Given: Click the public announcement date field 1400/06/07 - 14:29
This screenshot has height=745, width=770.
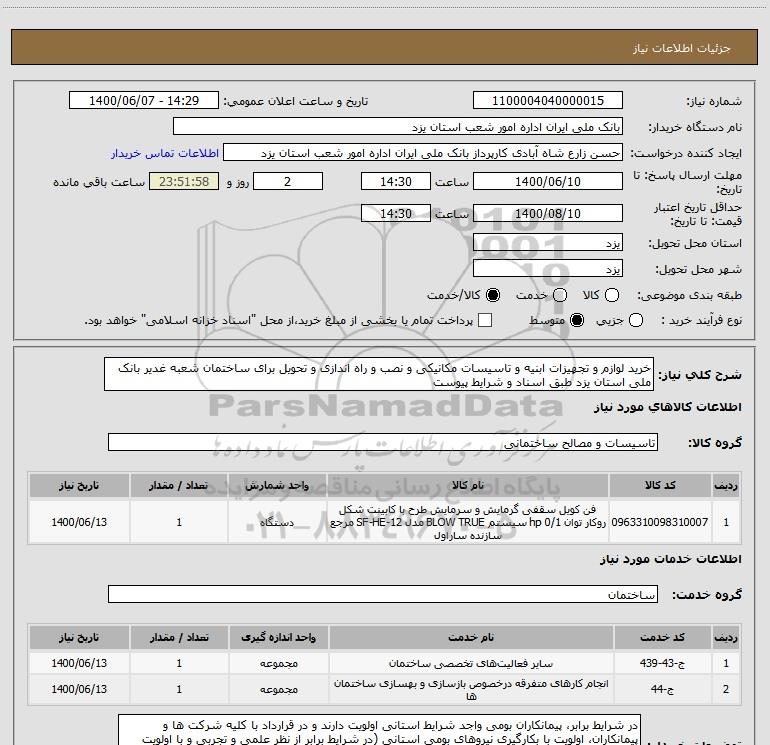Looking at the screenshot, I should tap(143, 100).
